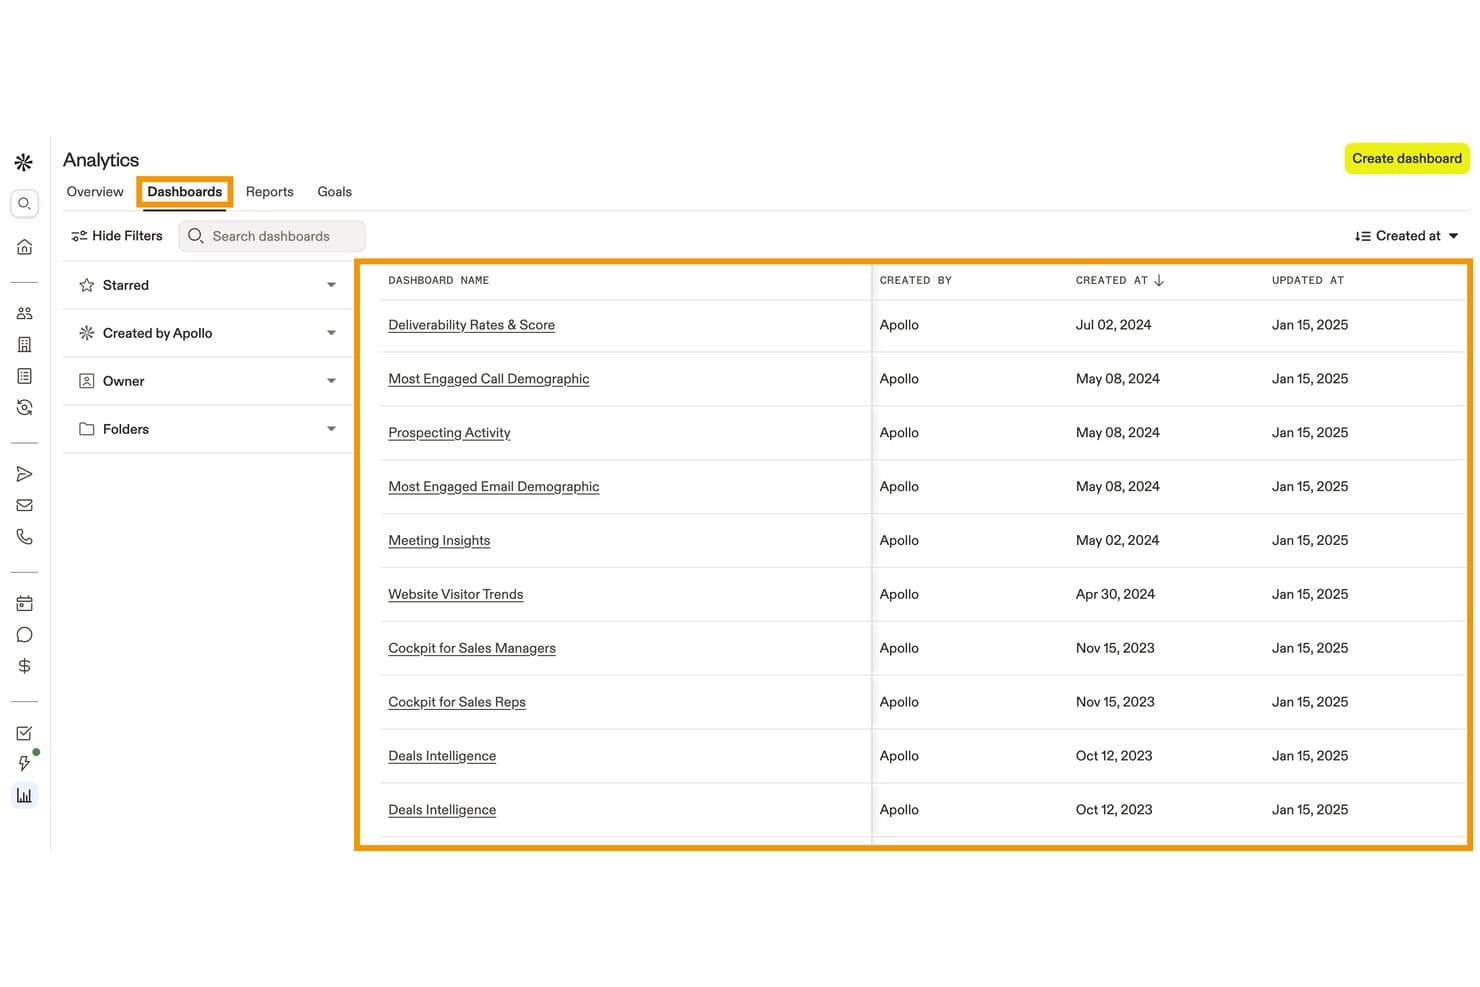Click the eye with circular arrows icon
This screenshot has width=1480, height=987.
coord(25,408)
